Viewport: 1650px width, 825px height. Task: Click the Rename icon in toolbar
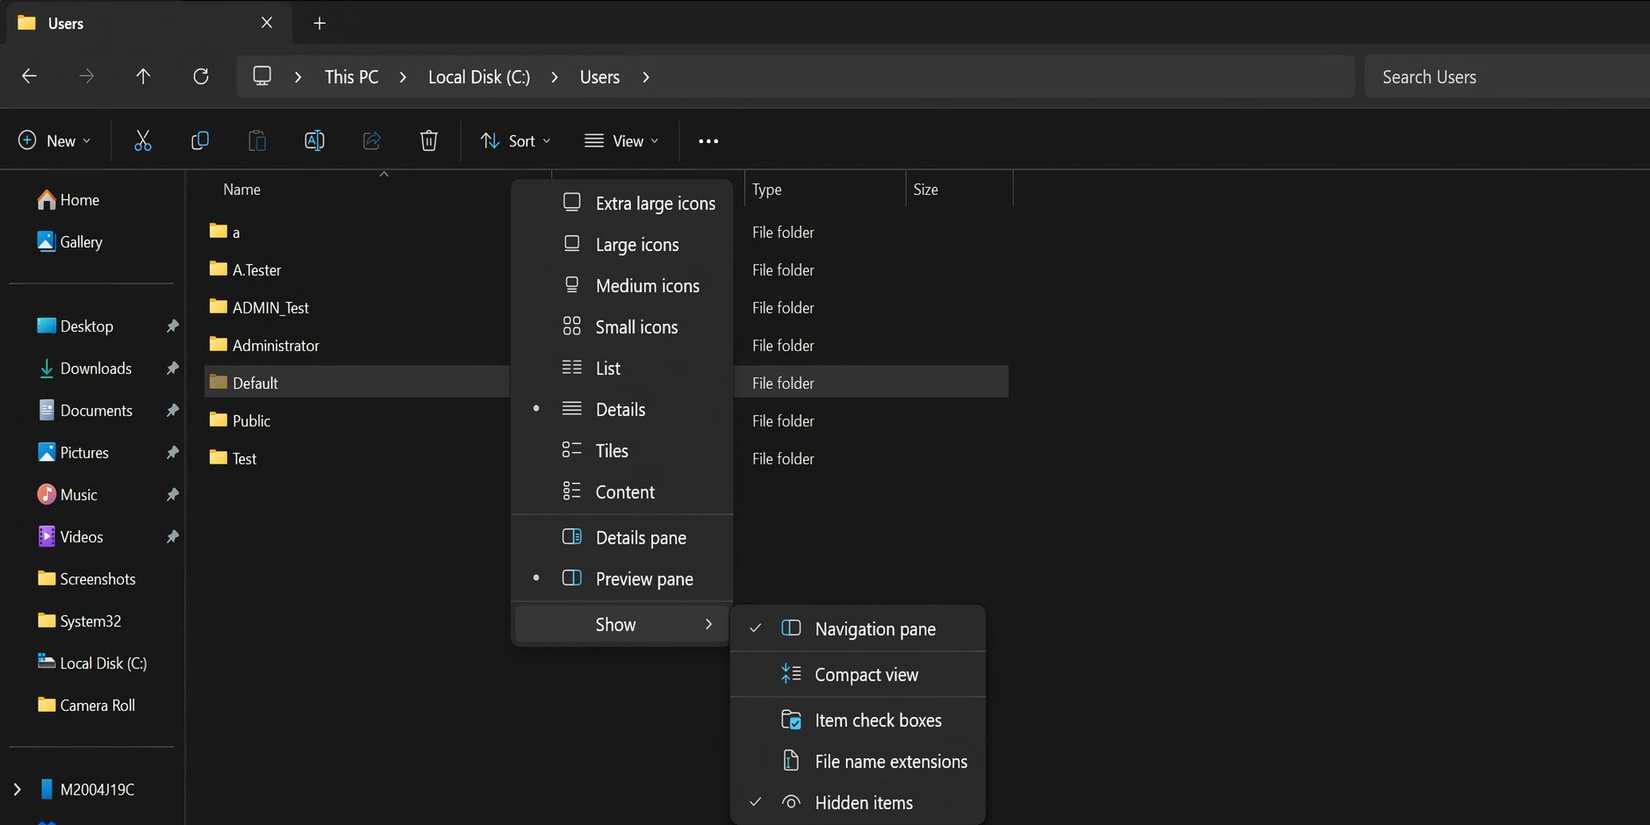pyautogui.click(x=314, y=141)
